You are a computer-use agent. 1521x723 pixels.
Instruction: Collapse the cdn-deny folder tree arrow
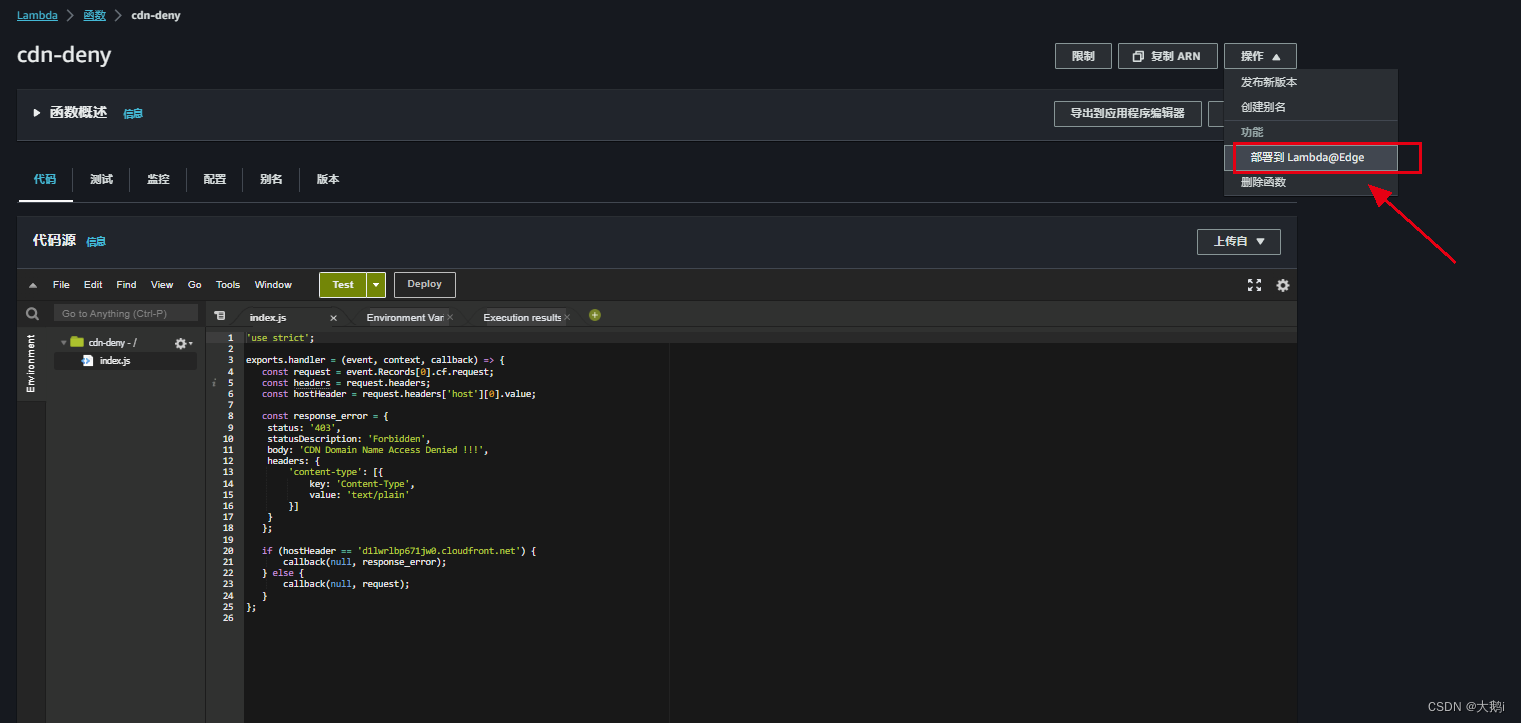64,342
